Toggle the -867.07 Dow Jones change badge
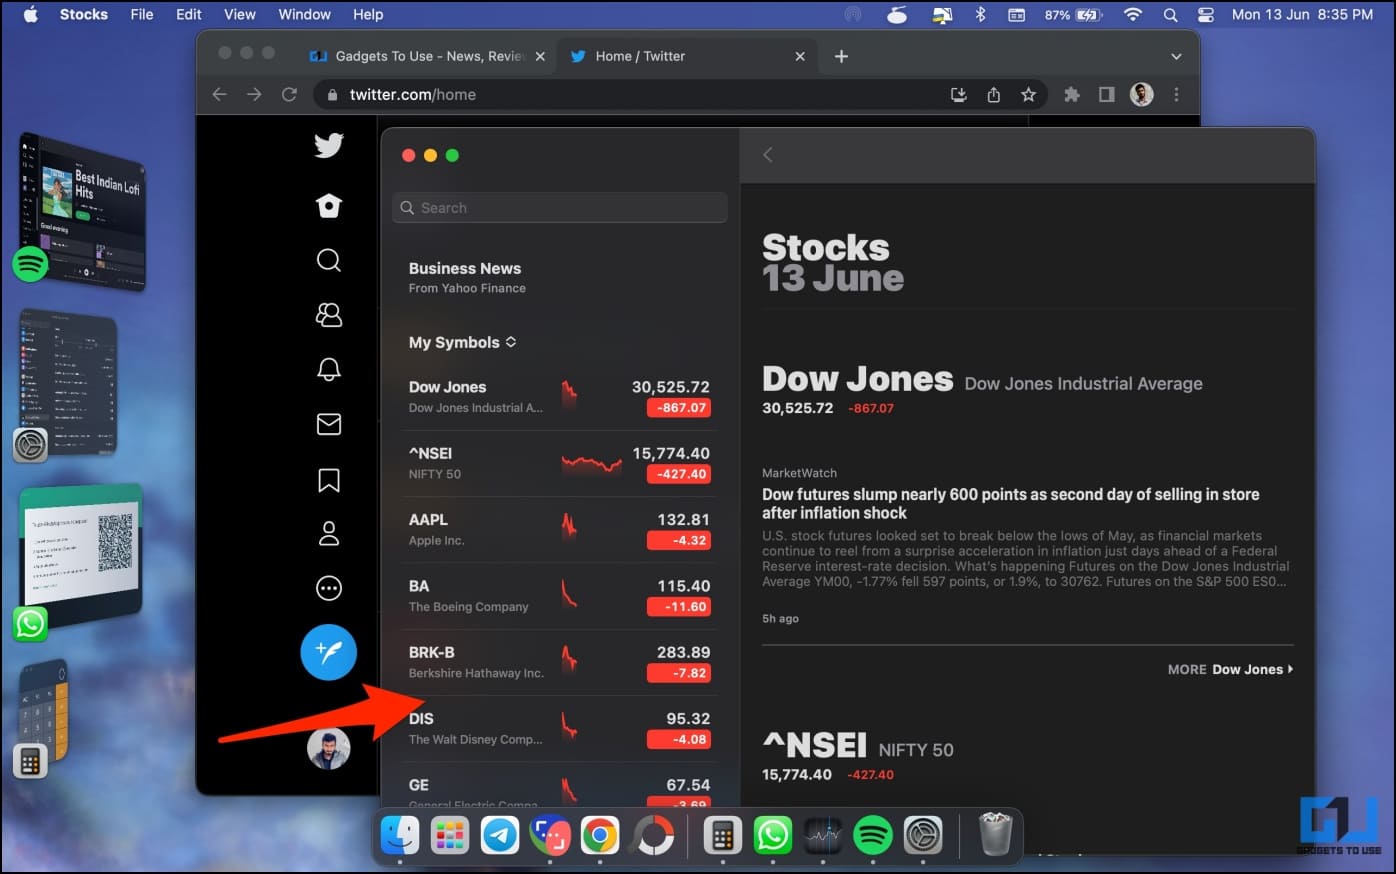 point(679,408)
